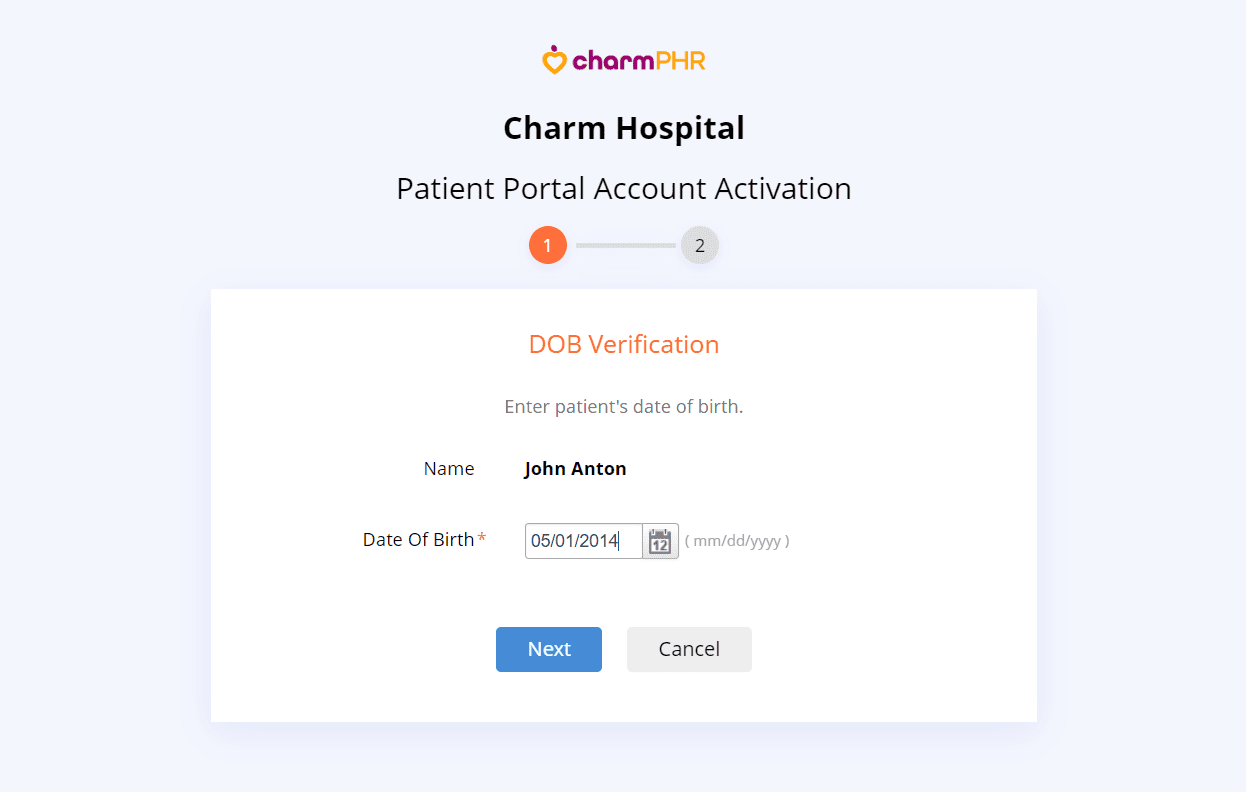Click the progress bar between steps

(624, 244)
